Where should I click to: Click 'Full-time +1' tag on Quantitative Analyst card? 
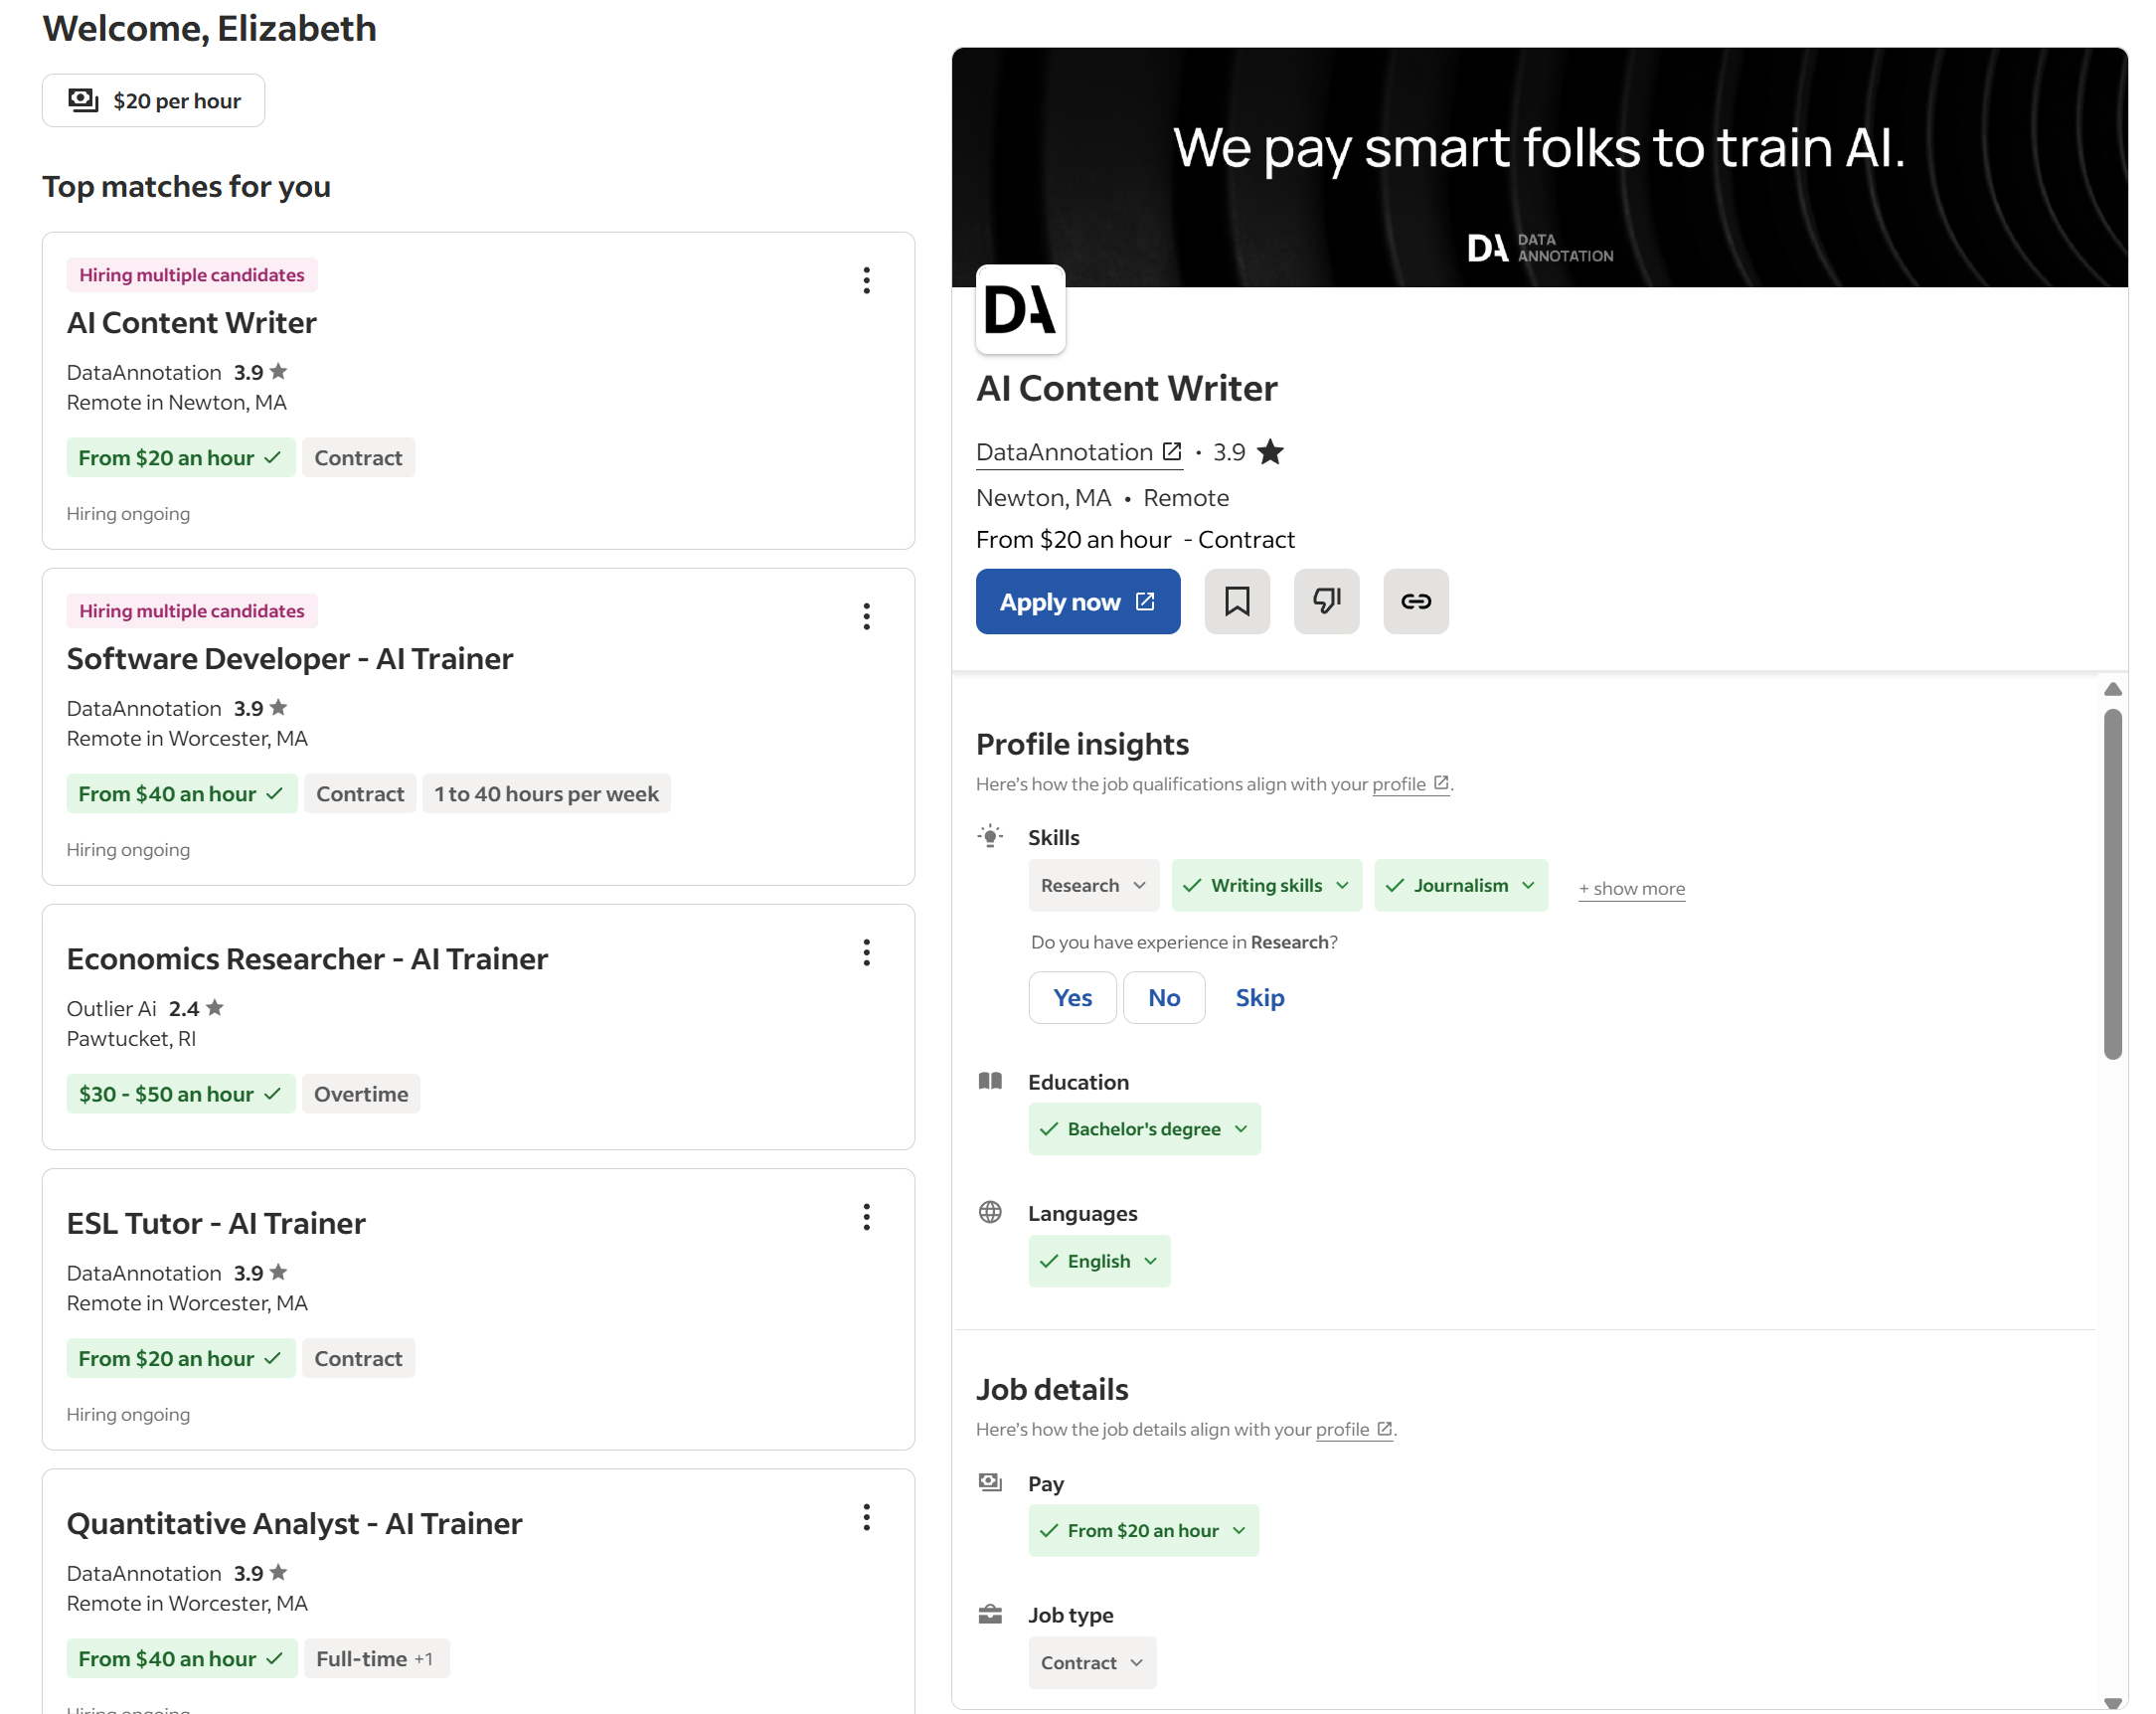[x=376, y=1658]
